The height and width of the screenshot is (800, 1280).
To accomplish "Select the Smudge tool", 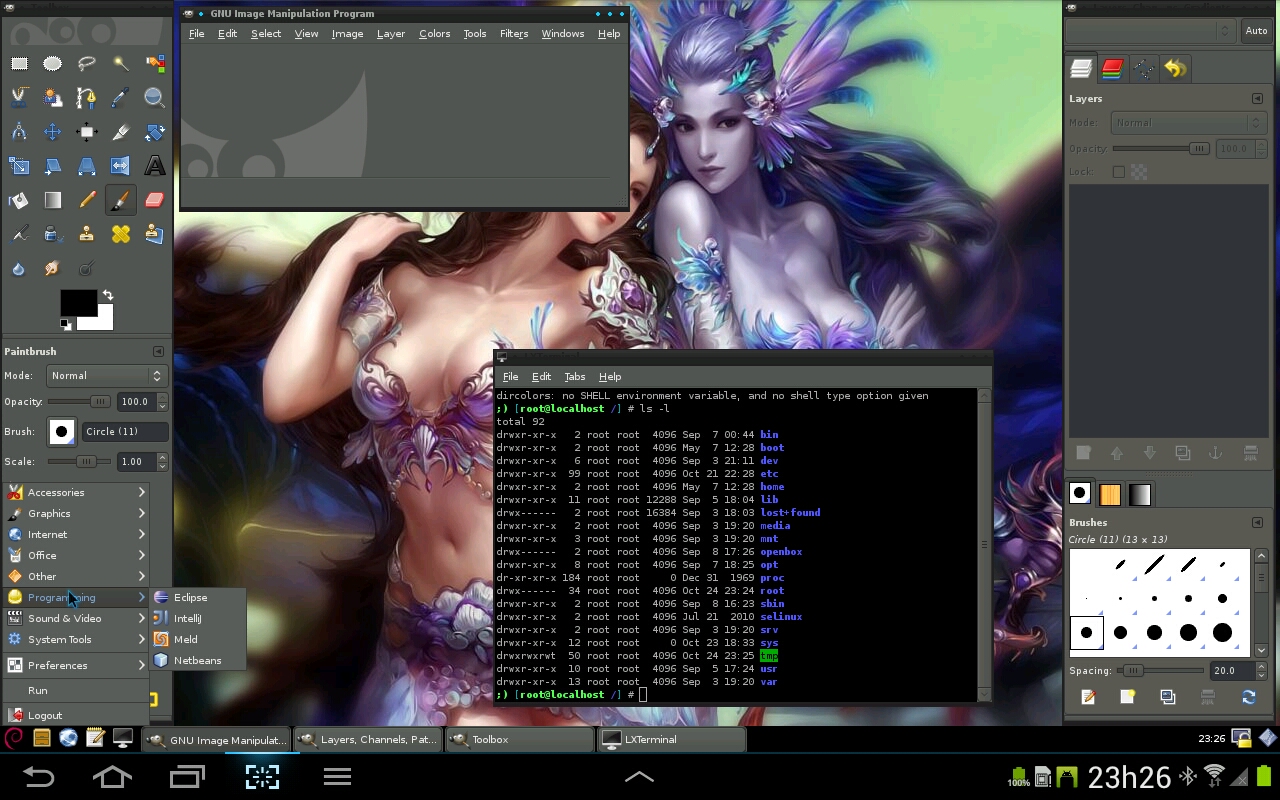I will [x=52, y=268].
